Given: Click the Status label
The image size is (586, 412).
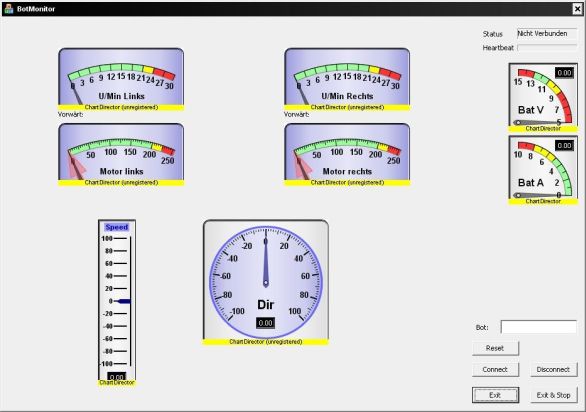Looking at the screenshot, I should [493, 34].
